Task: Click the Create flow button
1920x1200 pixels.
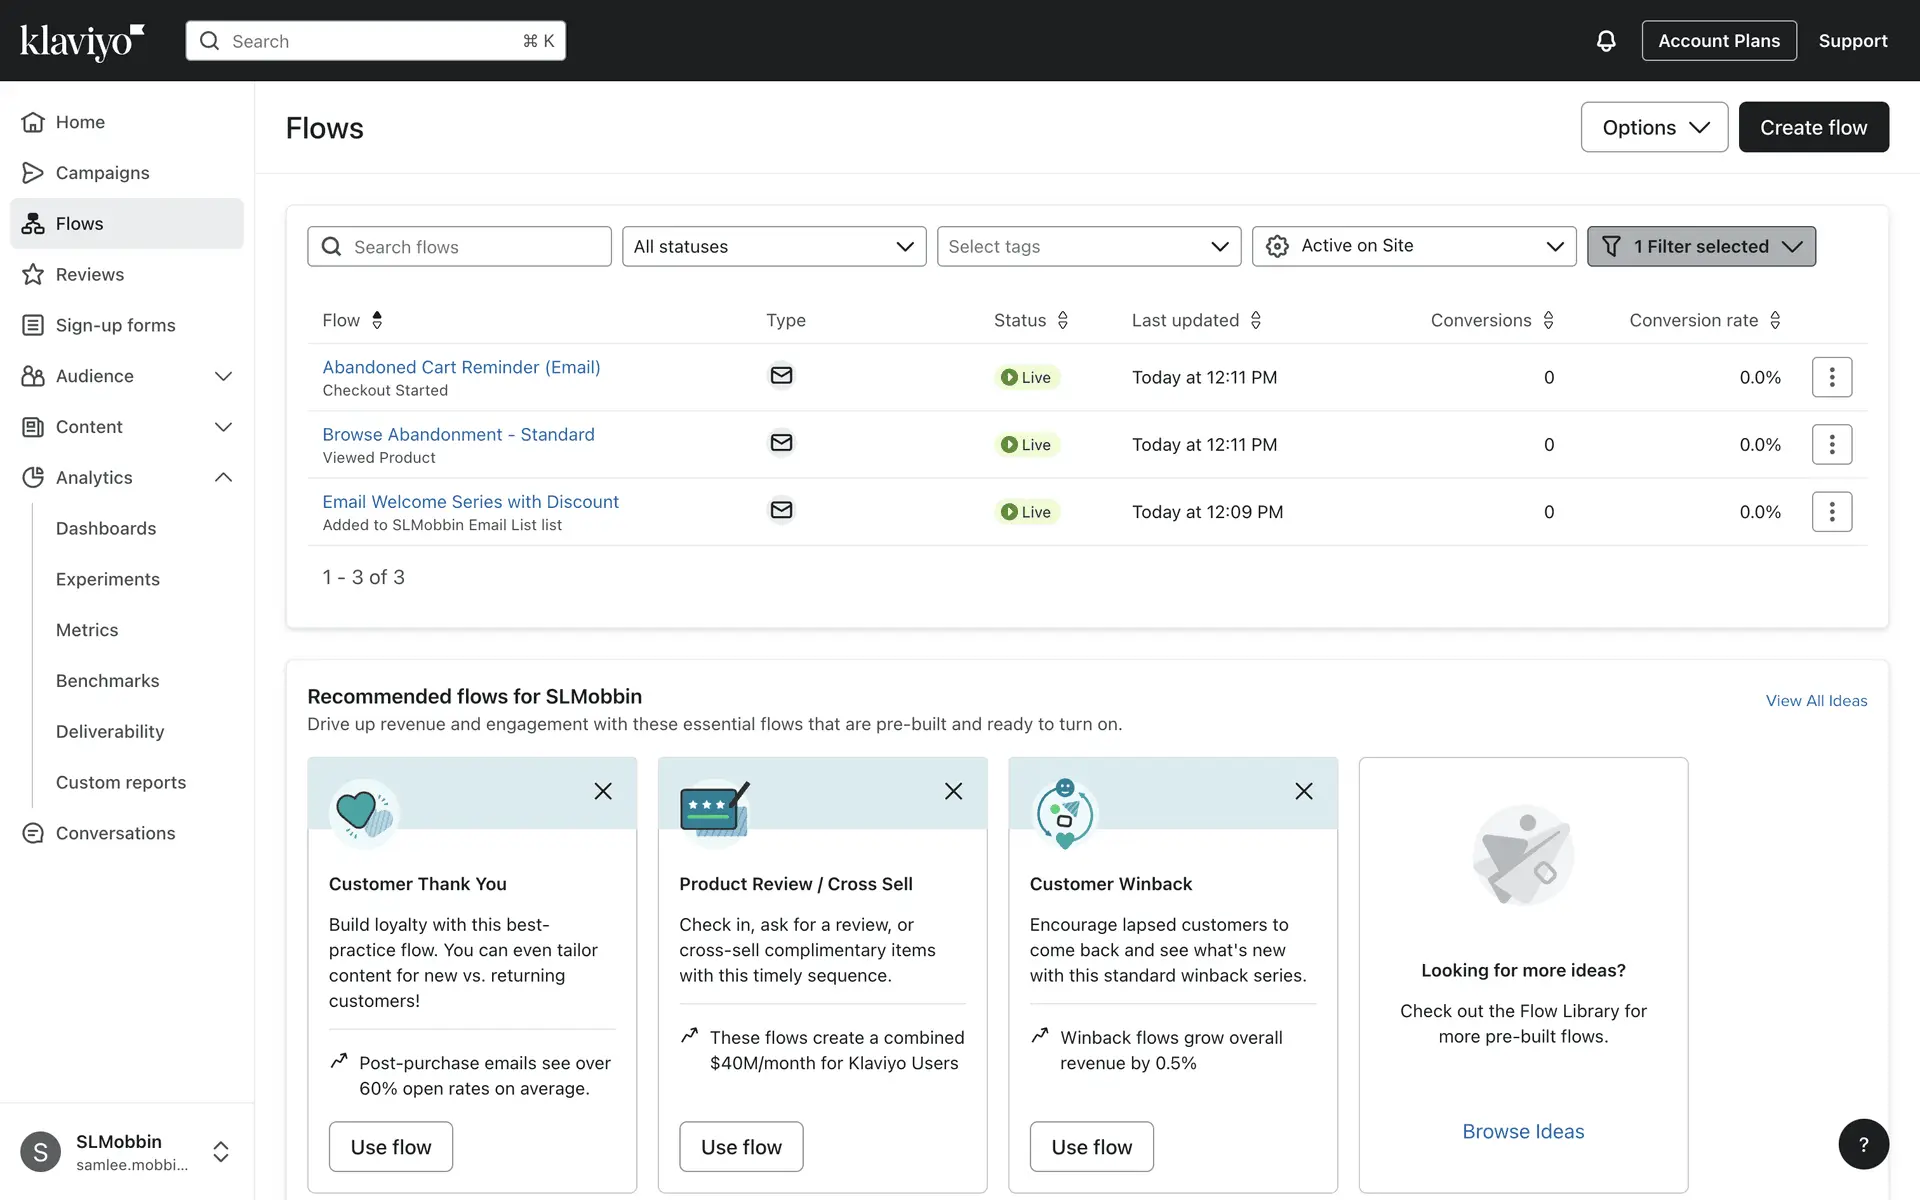Action: (1812, 128)
